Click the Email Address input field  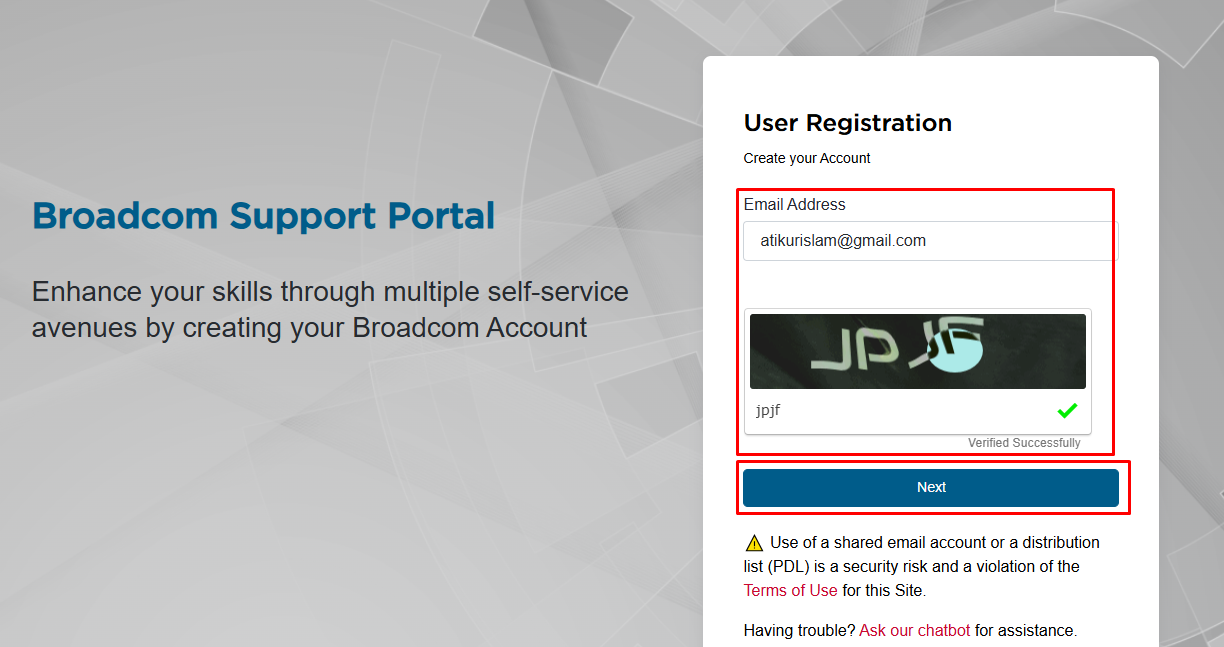coord(930,241)
